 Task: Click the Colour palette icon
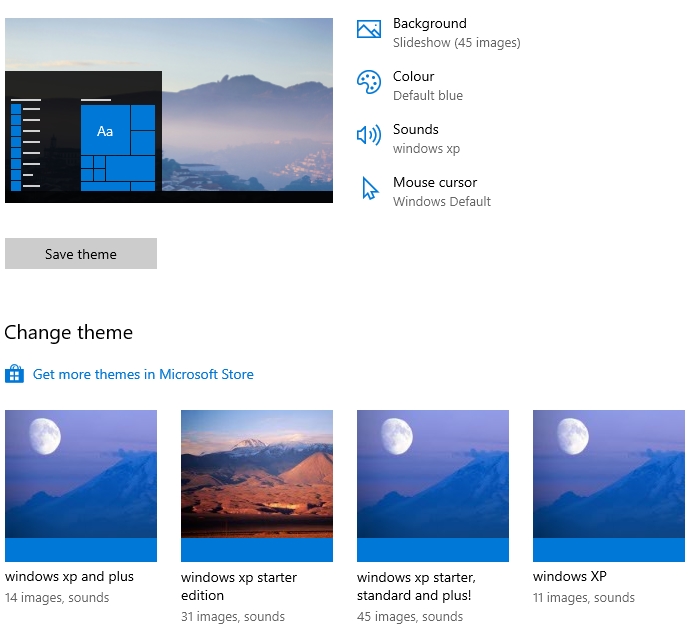(x=369, y=82)
